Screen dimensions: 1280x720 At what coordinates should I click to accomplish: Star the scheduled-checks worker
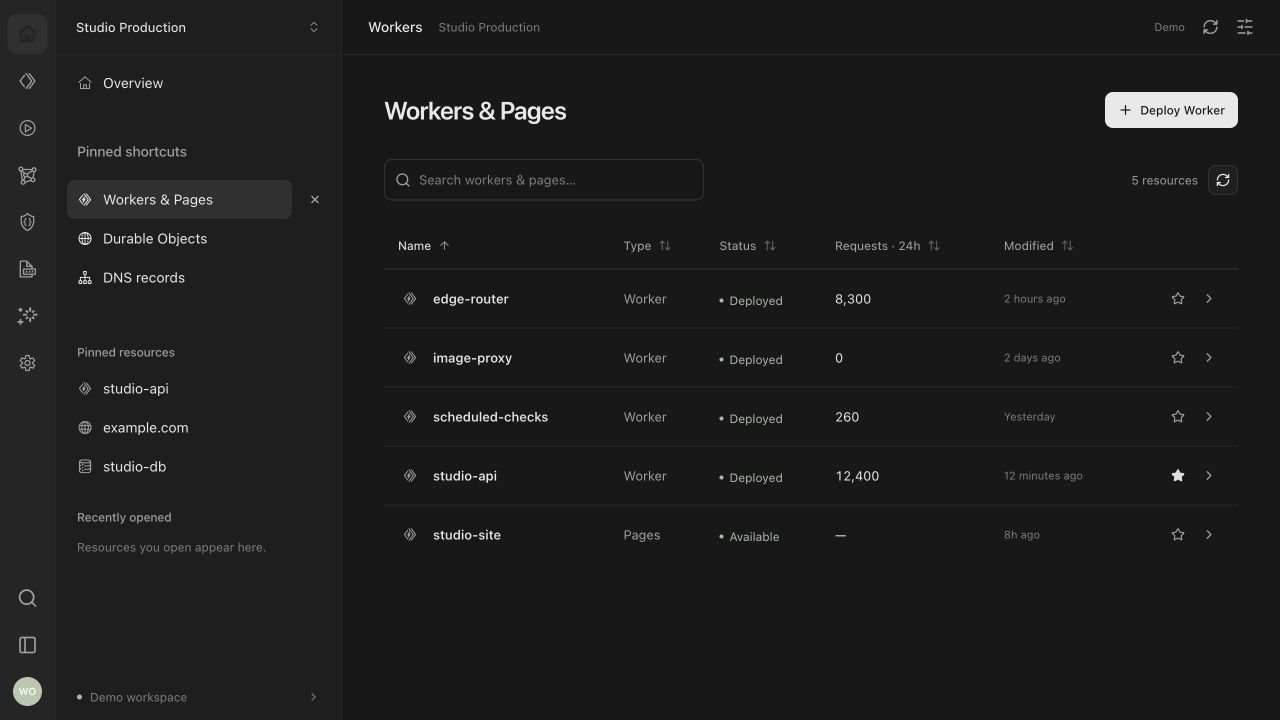point(1178,417)
